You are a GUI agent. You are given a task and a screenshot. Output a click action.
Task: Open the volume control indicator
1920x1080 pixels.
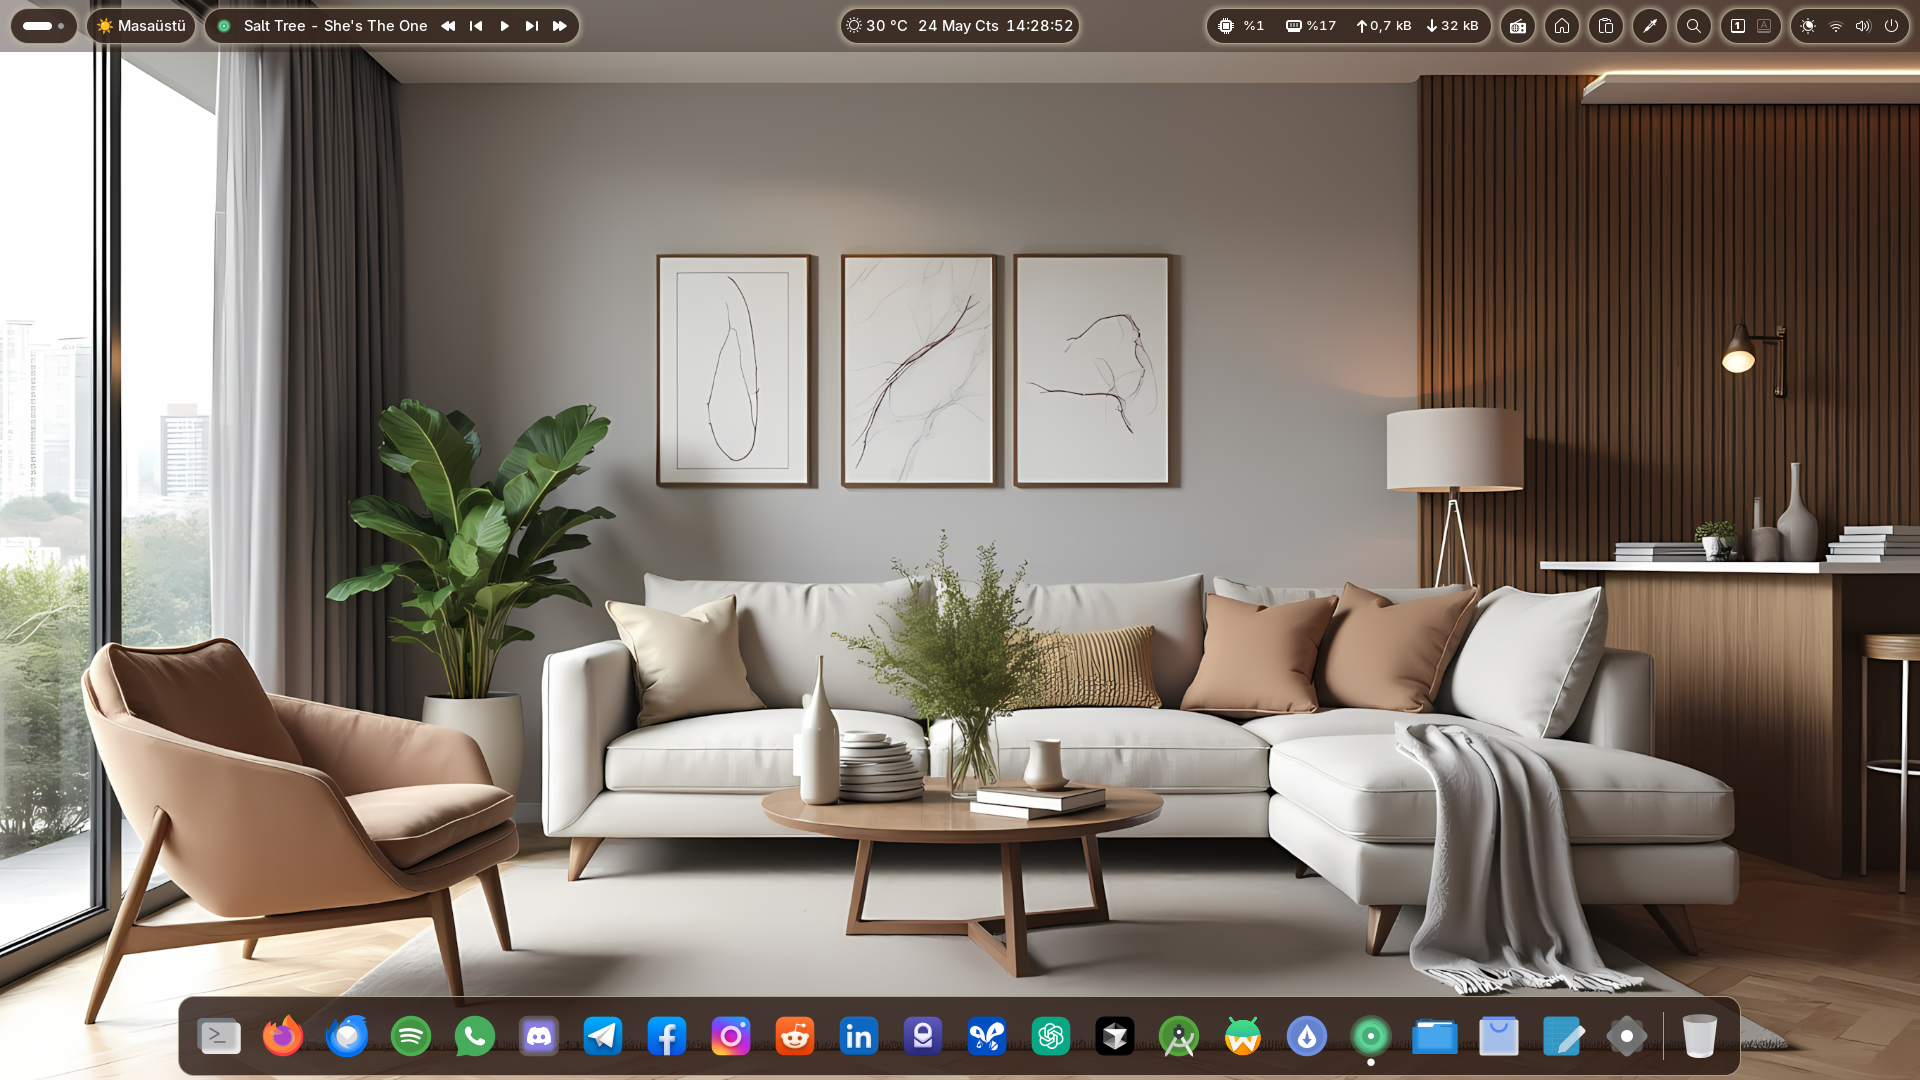pyautogui.click(x=1863, y=26)
